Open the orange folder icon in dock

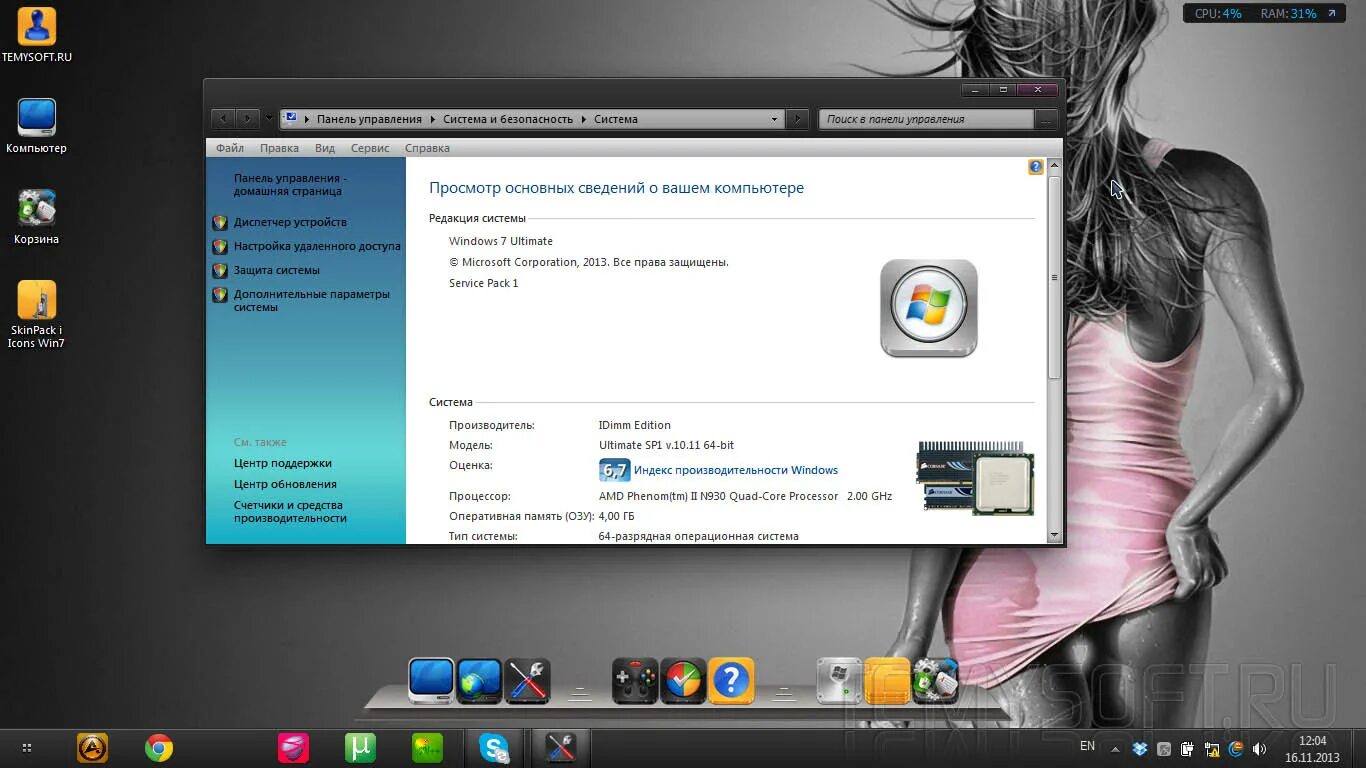[x=887, y=681]
